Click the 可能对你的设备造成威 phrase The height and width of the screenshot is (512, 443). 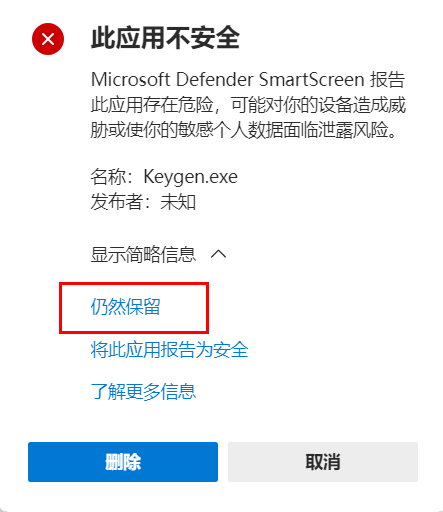tap(318, 105)
